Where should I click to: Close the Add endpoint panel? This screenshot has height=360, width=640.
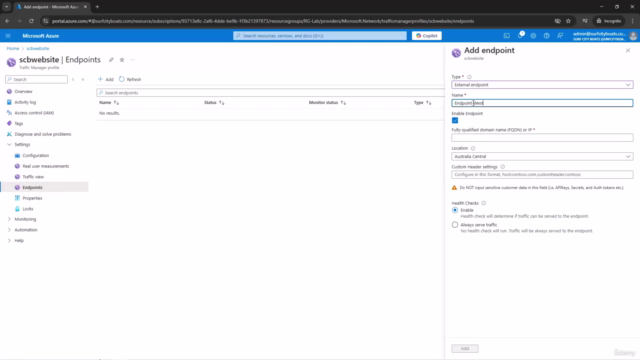(x=628, y=50)
